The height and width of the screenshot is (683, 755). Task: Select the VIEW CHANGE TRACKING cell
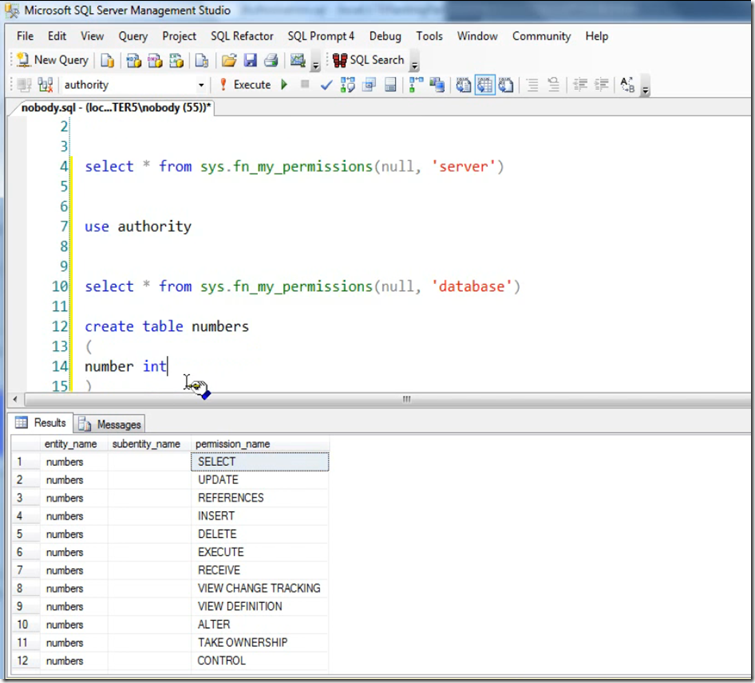[x=260, y=588]
